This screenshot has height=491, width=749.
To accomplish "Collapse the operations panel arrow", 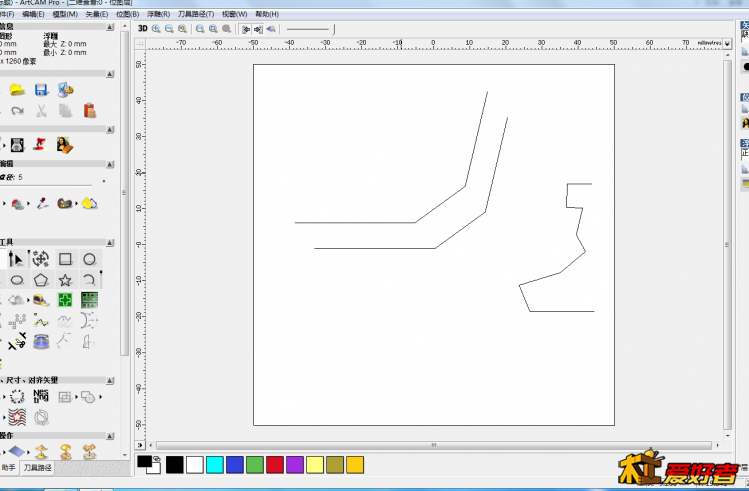I will pyautogui.click(x=110, y=436).
